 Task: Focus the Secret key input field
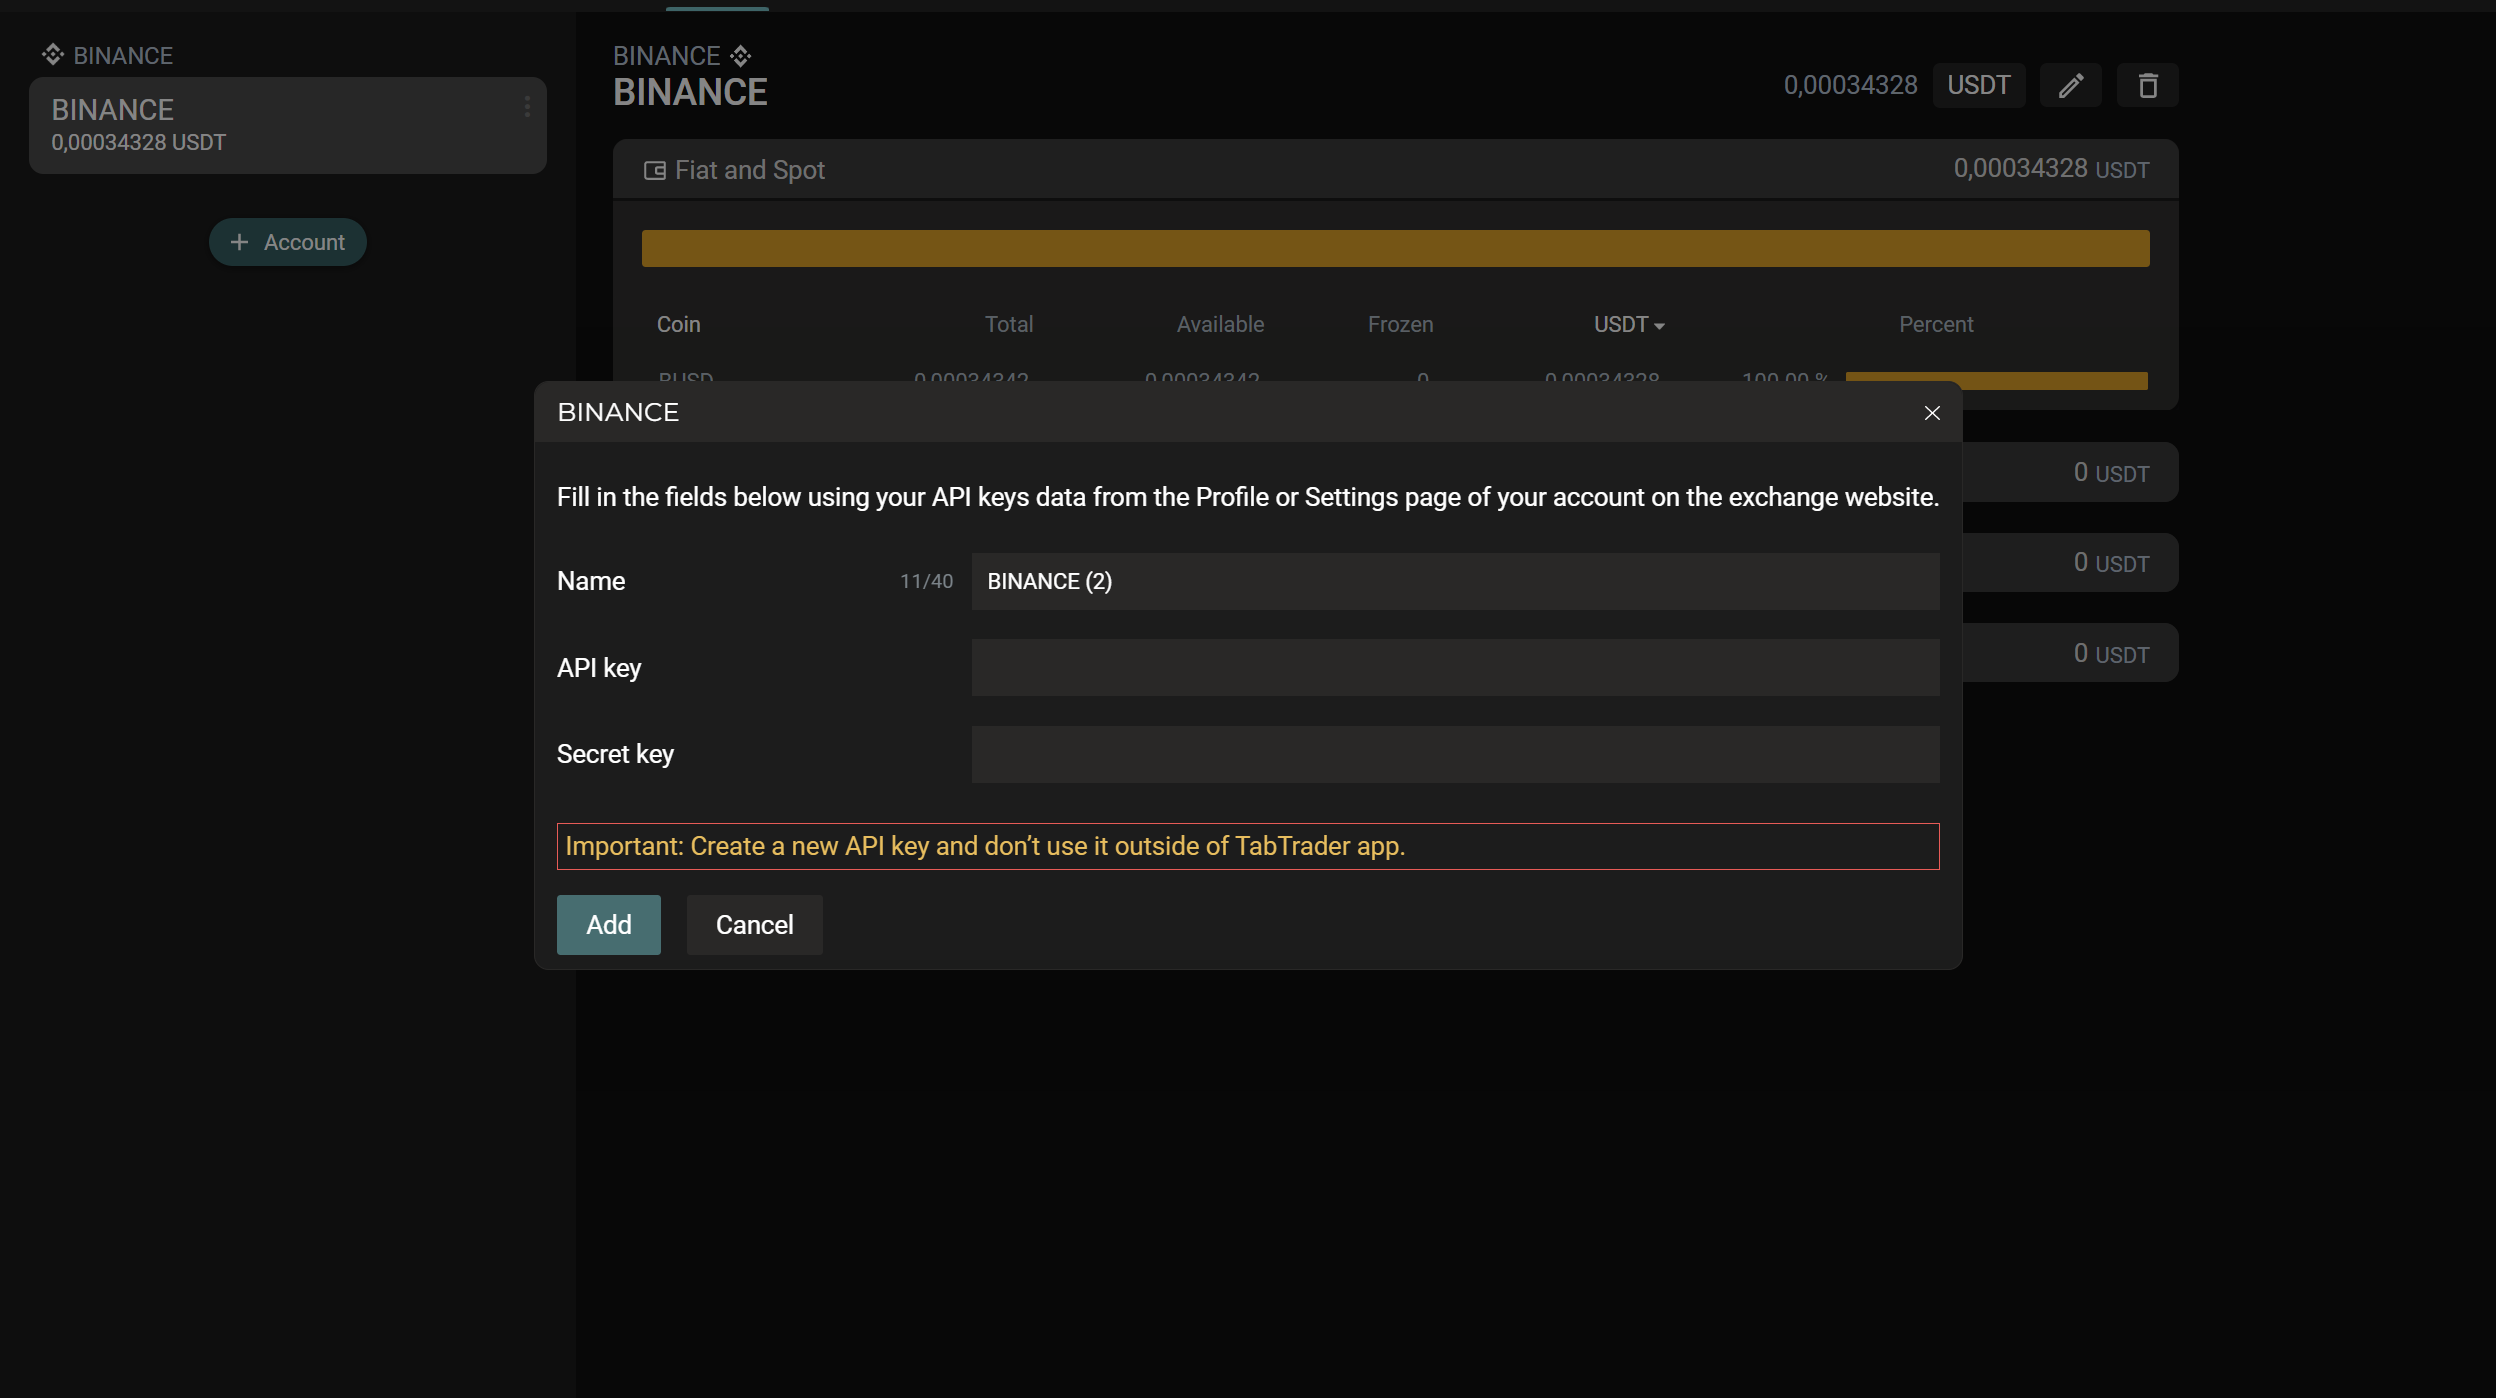coord(1455,754)
